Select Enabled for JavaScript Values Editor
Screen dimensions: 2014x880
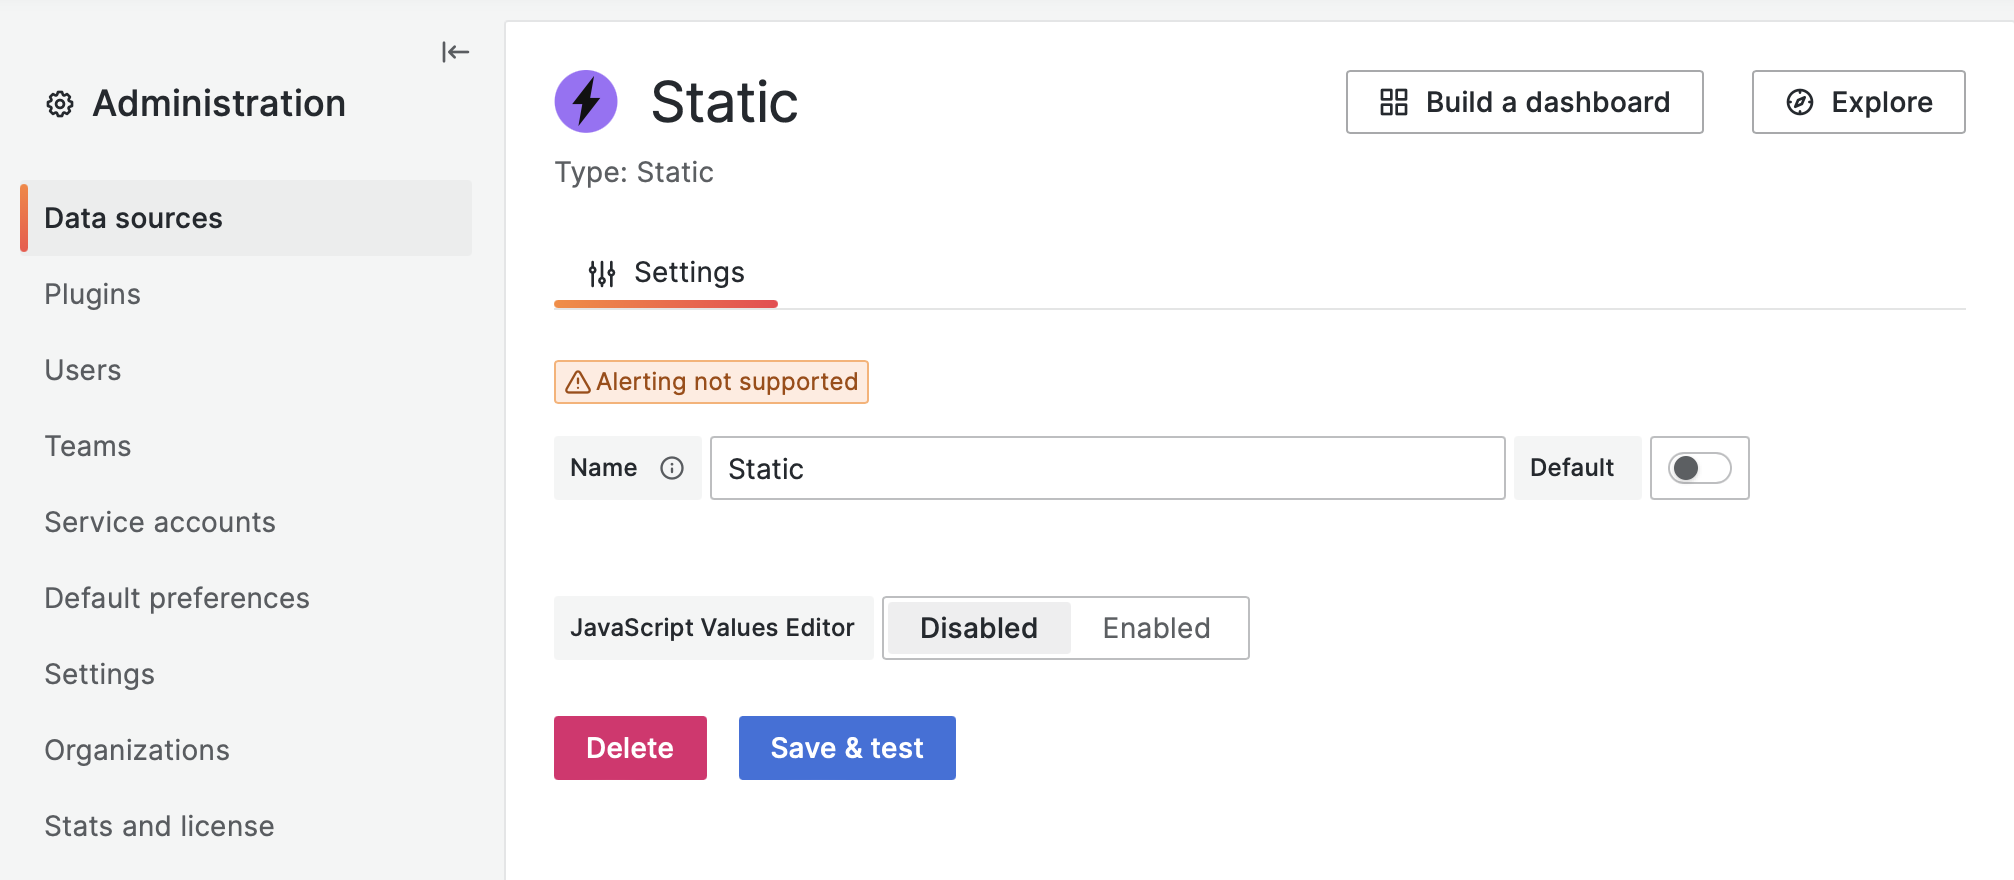[x=1157, y=628]
